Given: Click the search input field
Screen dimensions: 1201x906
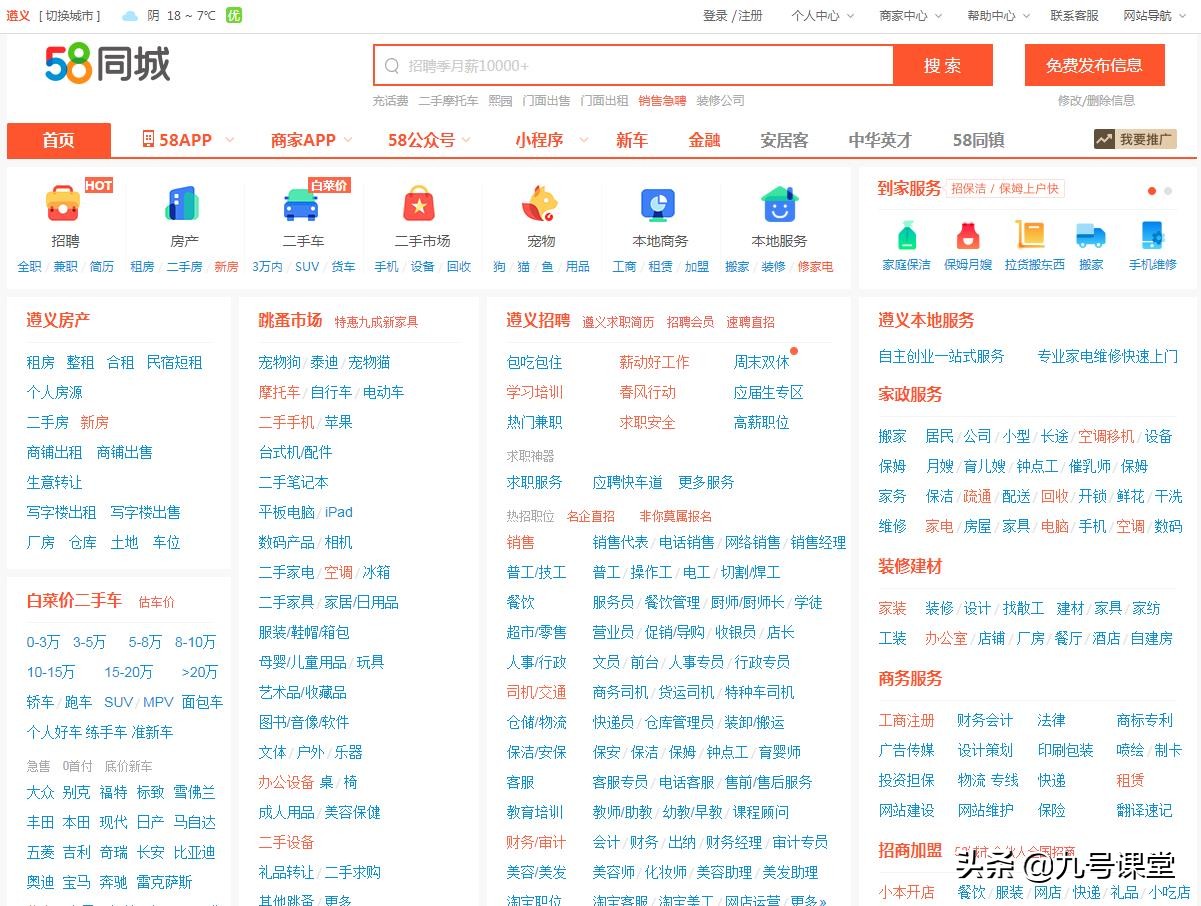Looking at the screenshot, I should click(633, 65).
